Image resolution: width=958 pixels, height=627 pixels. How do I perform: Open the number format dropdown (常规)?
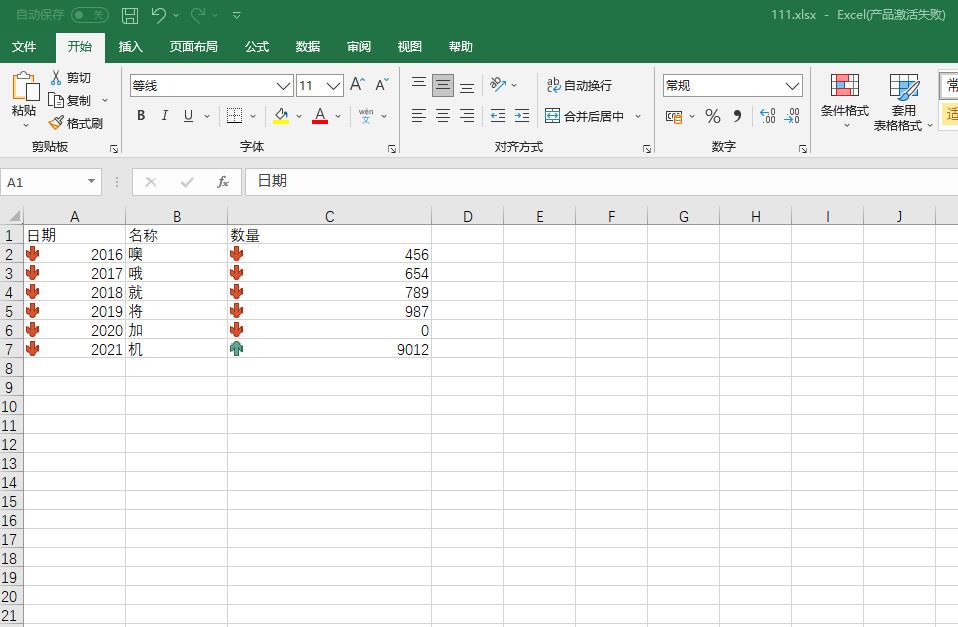(x=792, y=86)
